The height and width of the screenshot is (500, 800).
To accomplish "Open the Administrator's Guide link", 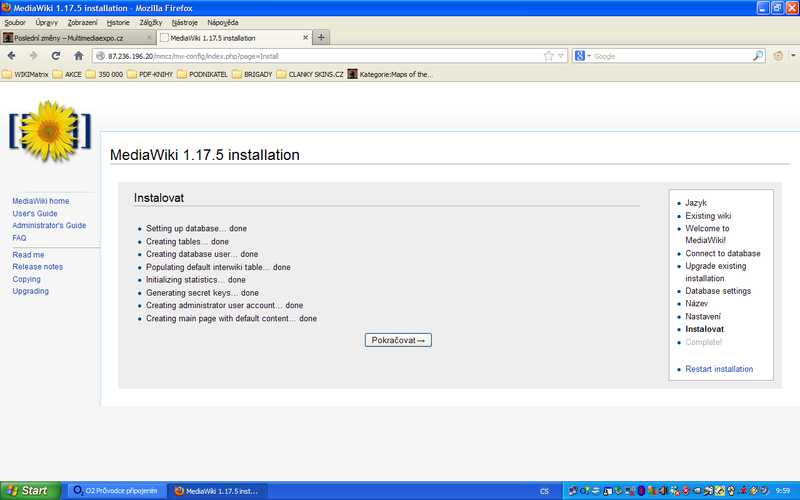I will point(49,226).
